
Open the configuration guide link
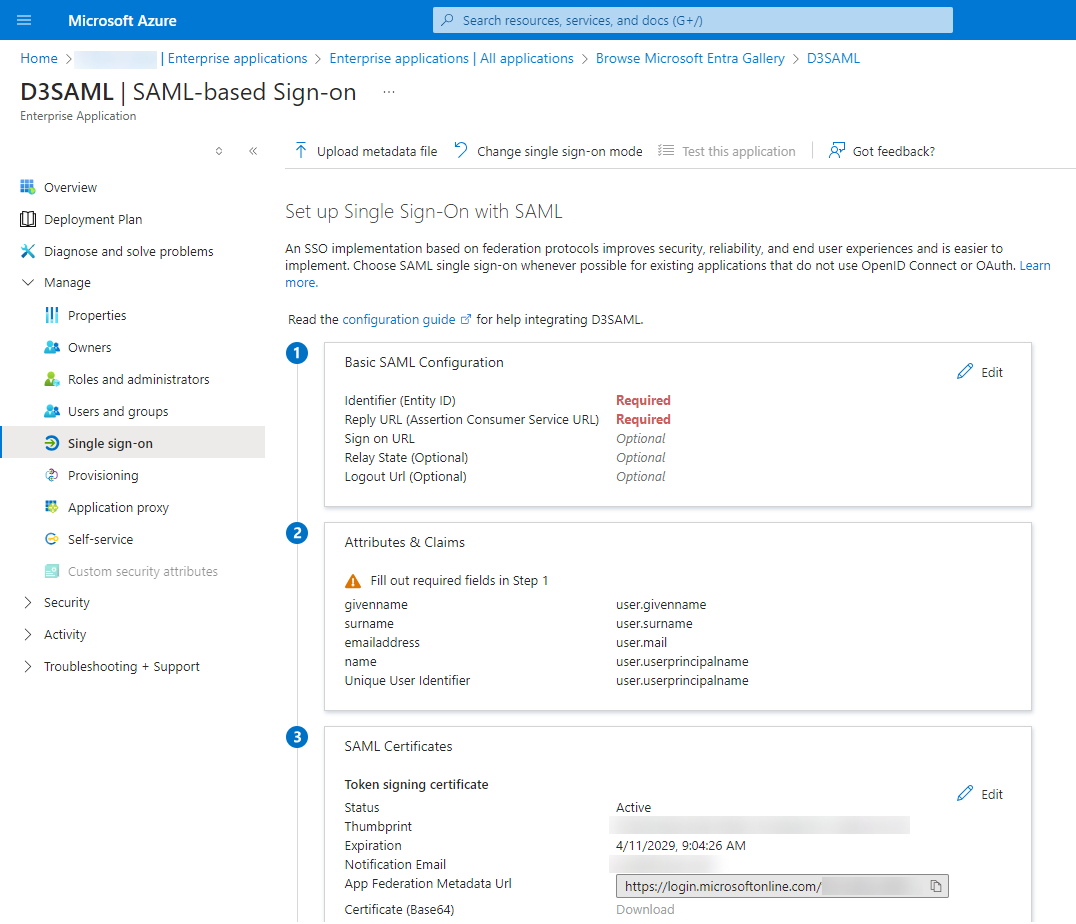point(399,319)
